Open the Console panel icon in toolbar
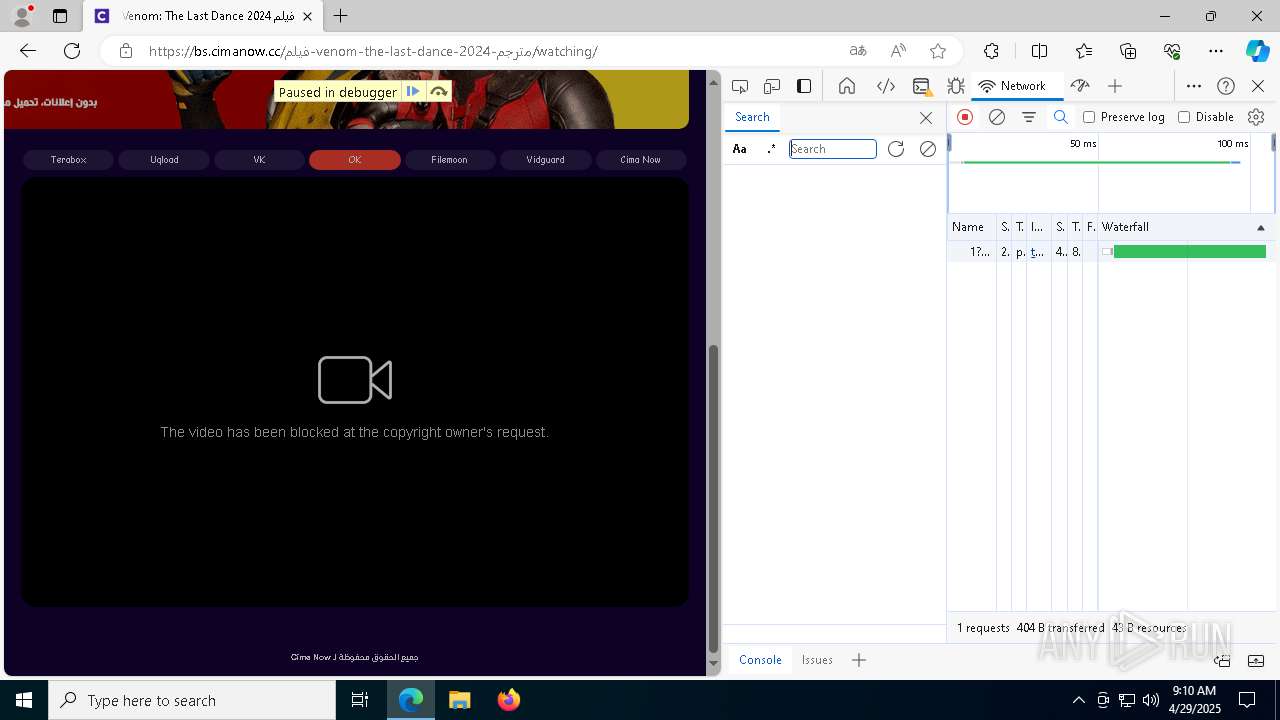 (x=922, y=86)
